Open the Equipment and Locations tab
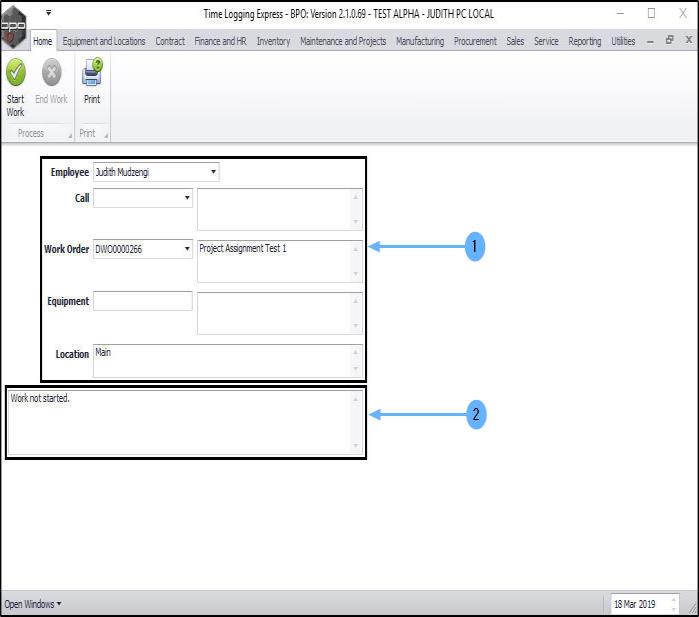Screen dimensions: 699x617 tap(104, 41)
